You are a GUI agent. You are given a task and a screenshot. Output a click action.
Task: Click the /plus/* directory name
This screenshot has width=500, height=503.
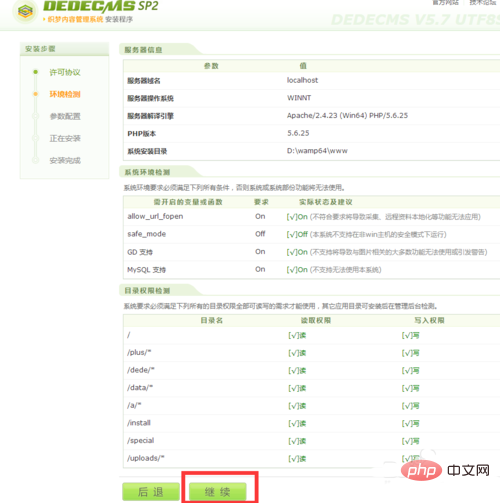click(x=139, y=352)
